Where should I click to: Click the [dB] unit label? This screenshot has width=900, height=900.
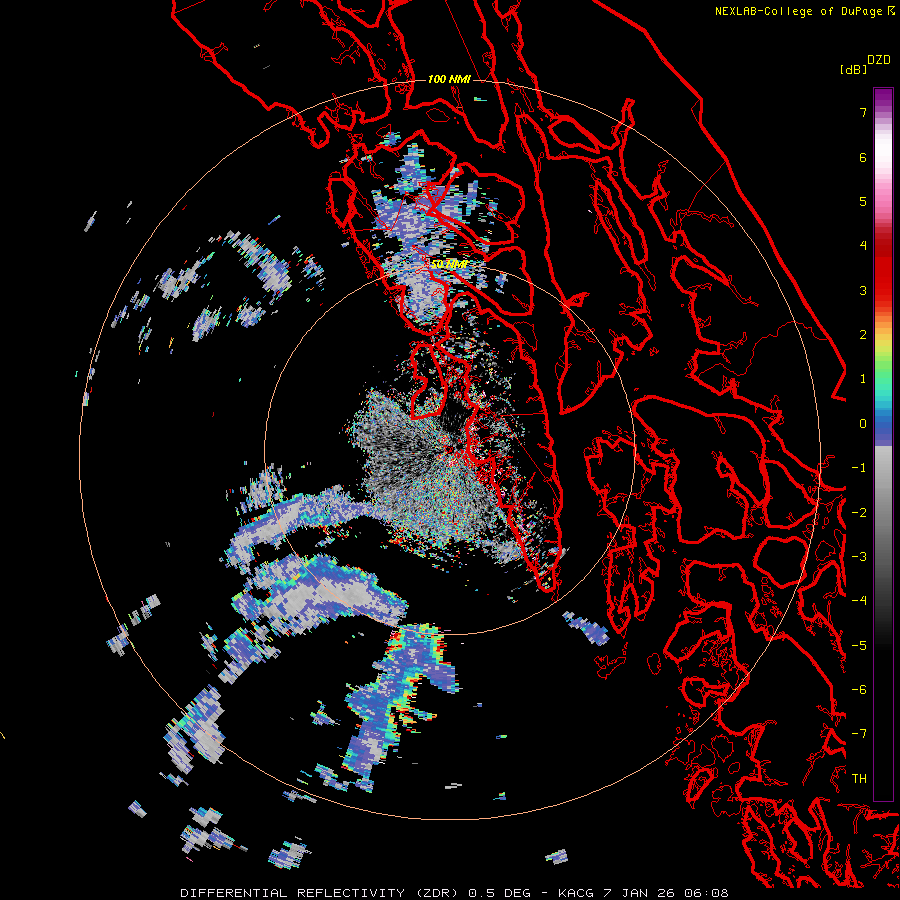[853, 69]
